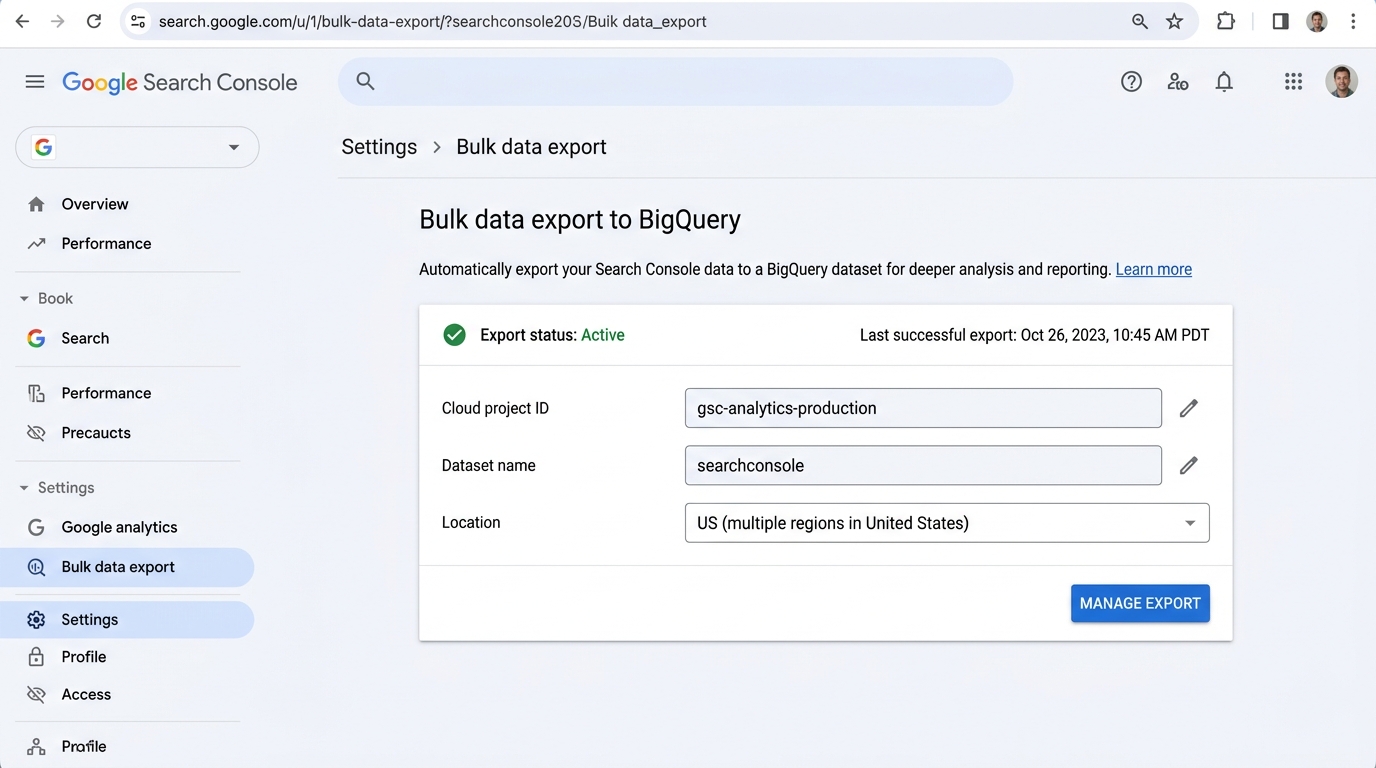Image resolution: width=1376 pixels, height=768 pixels.
Task: Open Settings with the gear icon in sidebar
Action: click(x=127, y=620)
